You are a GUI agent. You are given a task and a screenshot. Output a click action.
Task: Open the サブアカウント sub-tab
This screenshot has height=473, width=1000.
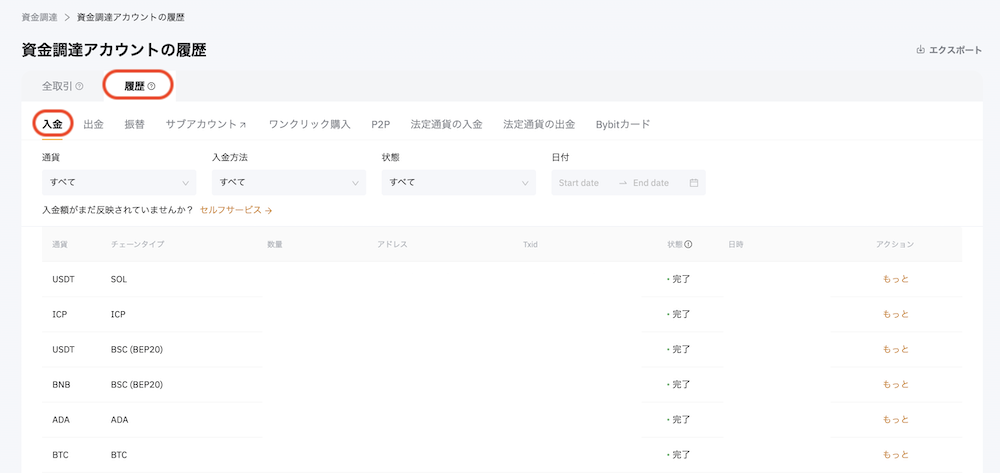206,124
